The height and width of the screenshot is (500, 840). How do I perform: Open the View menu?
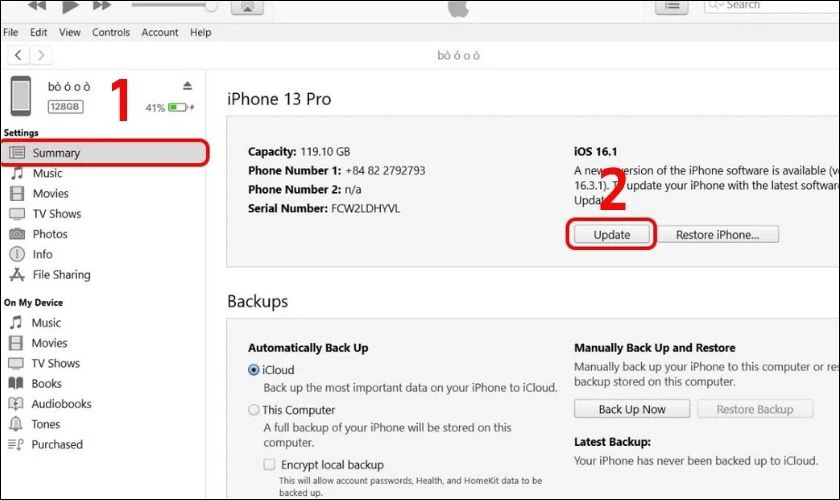click(70, 32)
